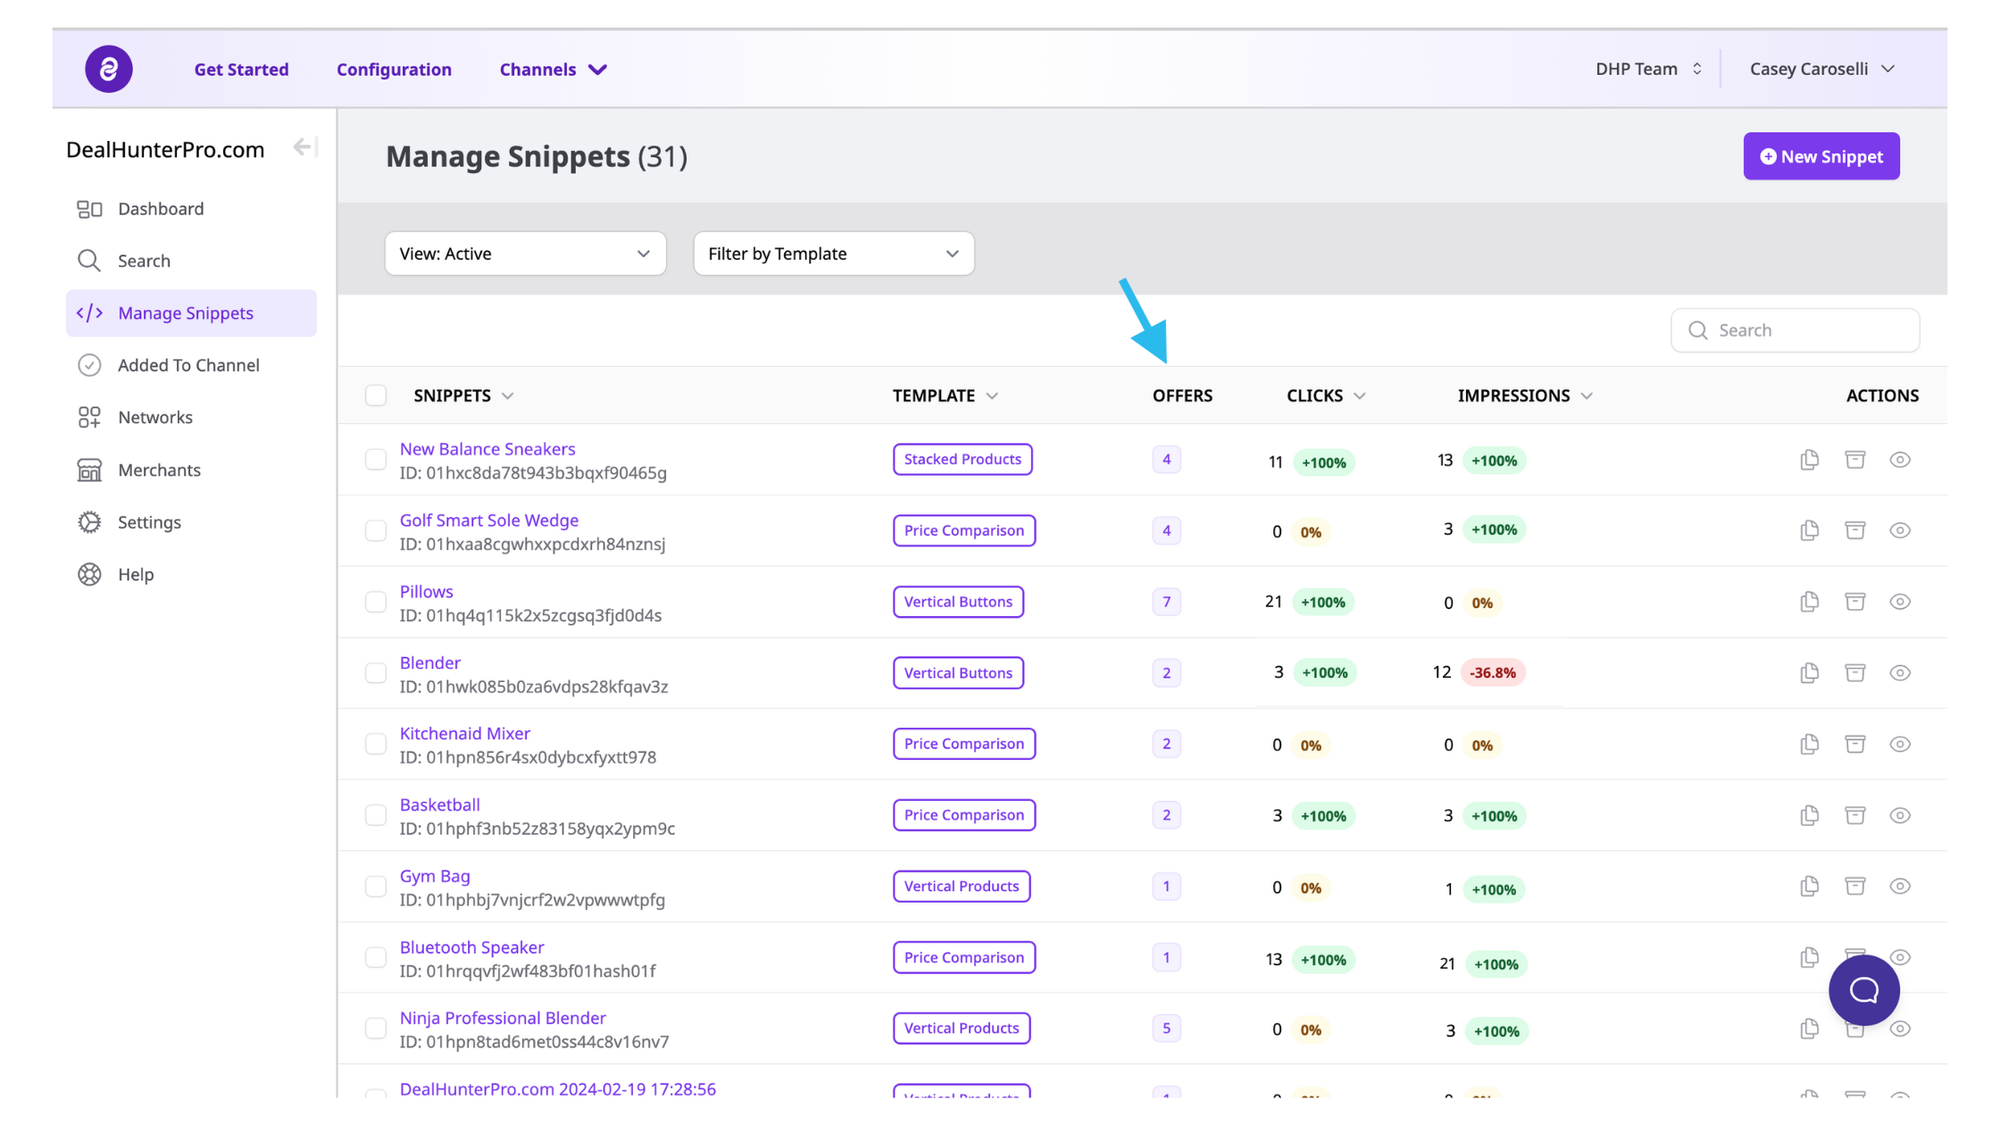The image size is (2000, 1125).
Task: Open the Bluetooth Speaker snippet link
Action: point(472,947)
